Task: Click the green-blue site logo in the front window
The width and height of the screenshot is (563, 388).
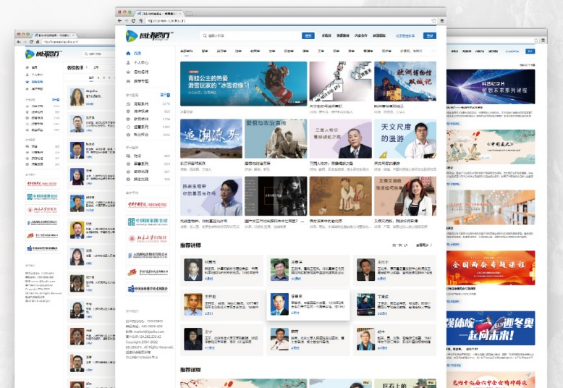Action: 149,36
